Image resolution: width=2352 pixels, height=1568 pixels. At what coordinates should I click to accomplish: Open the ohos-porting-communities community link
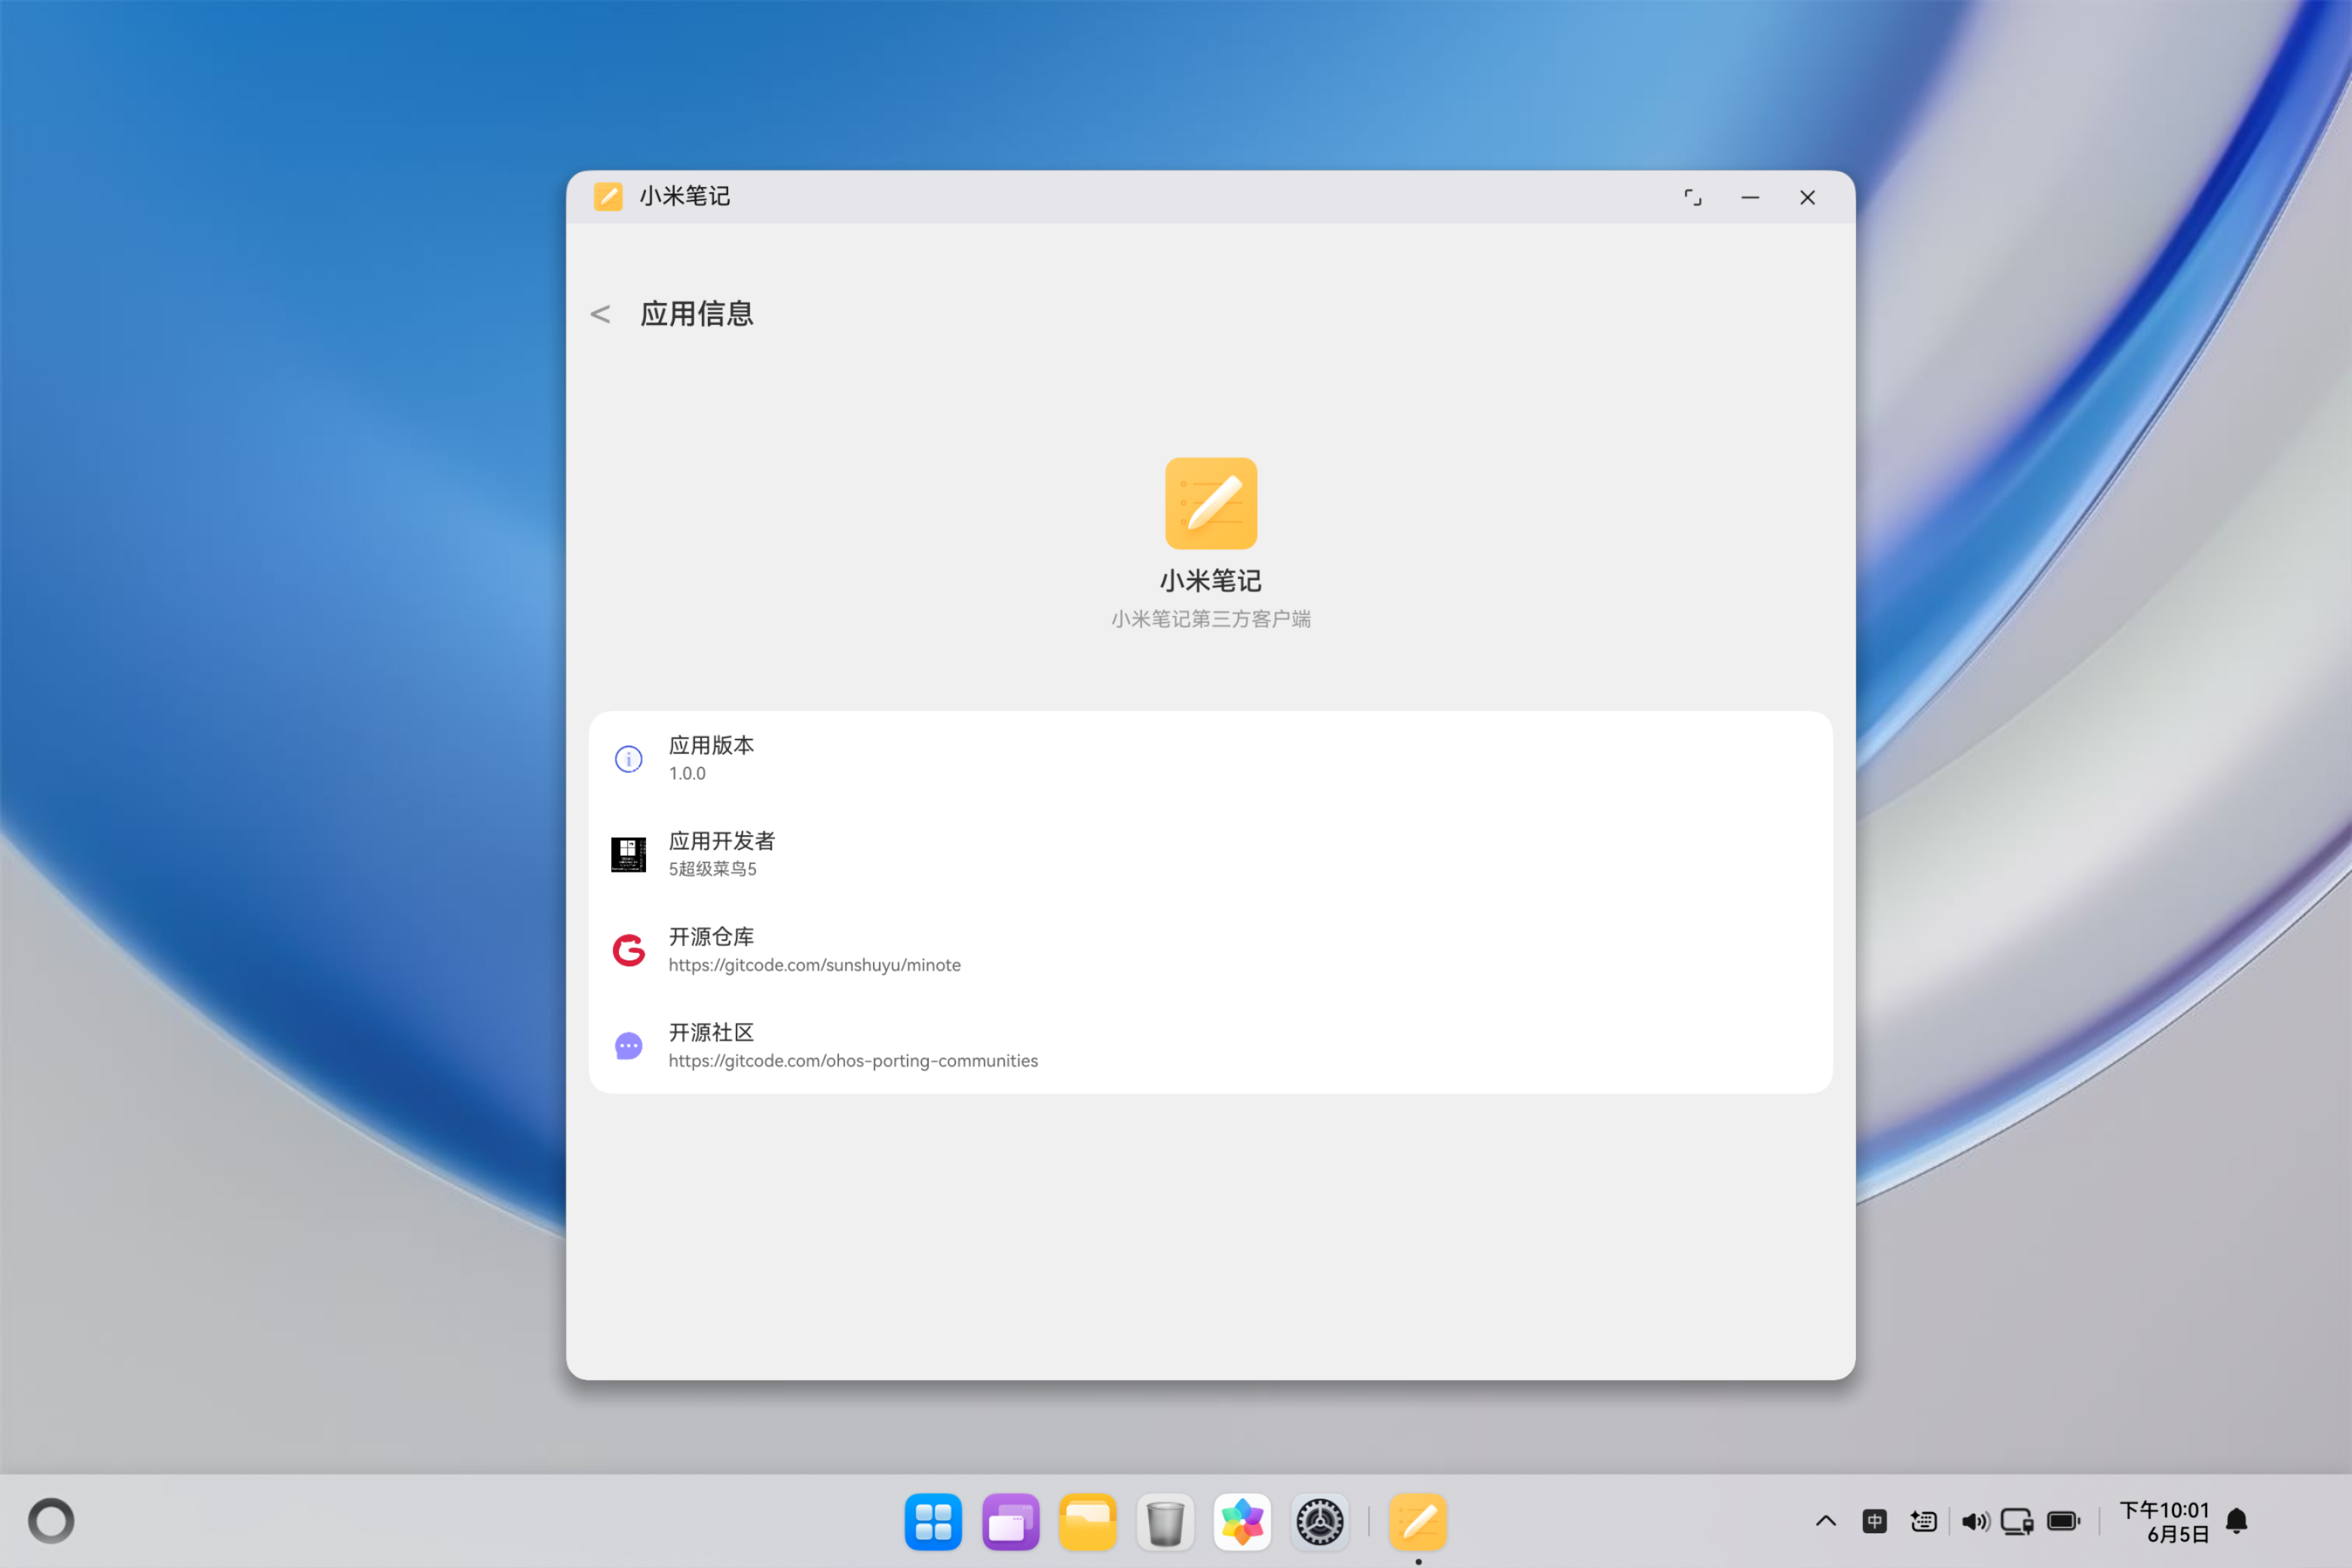[853, 1060]
